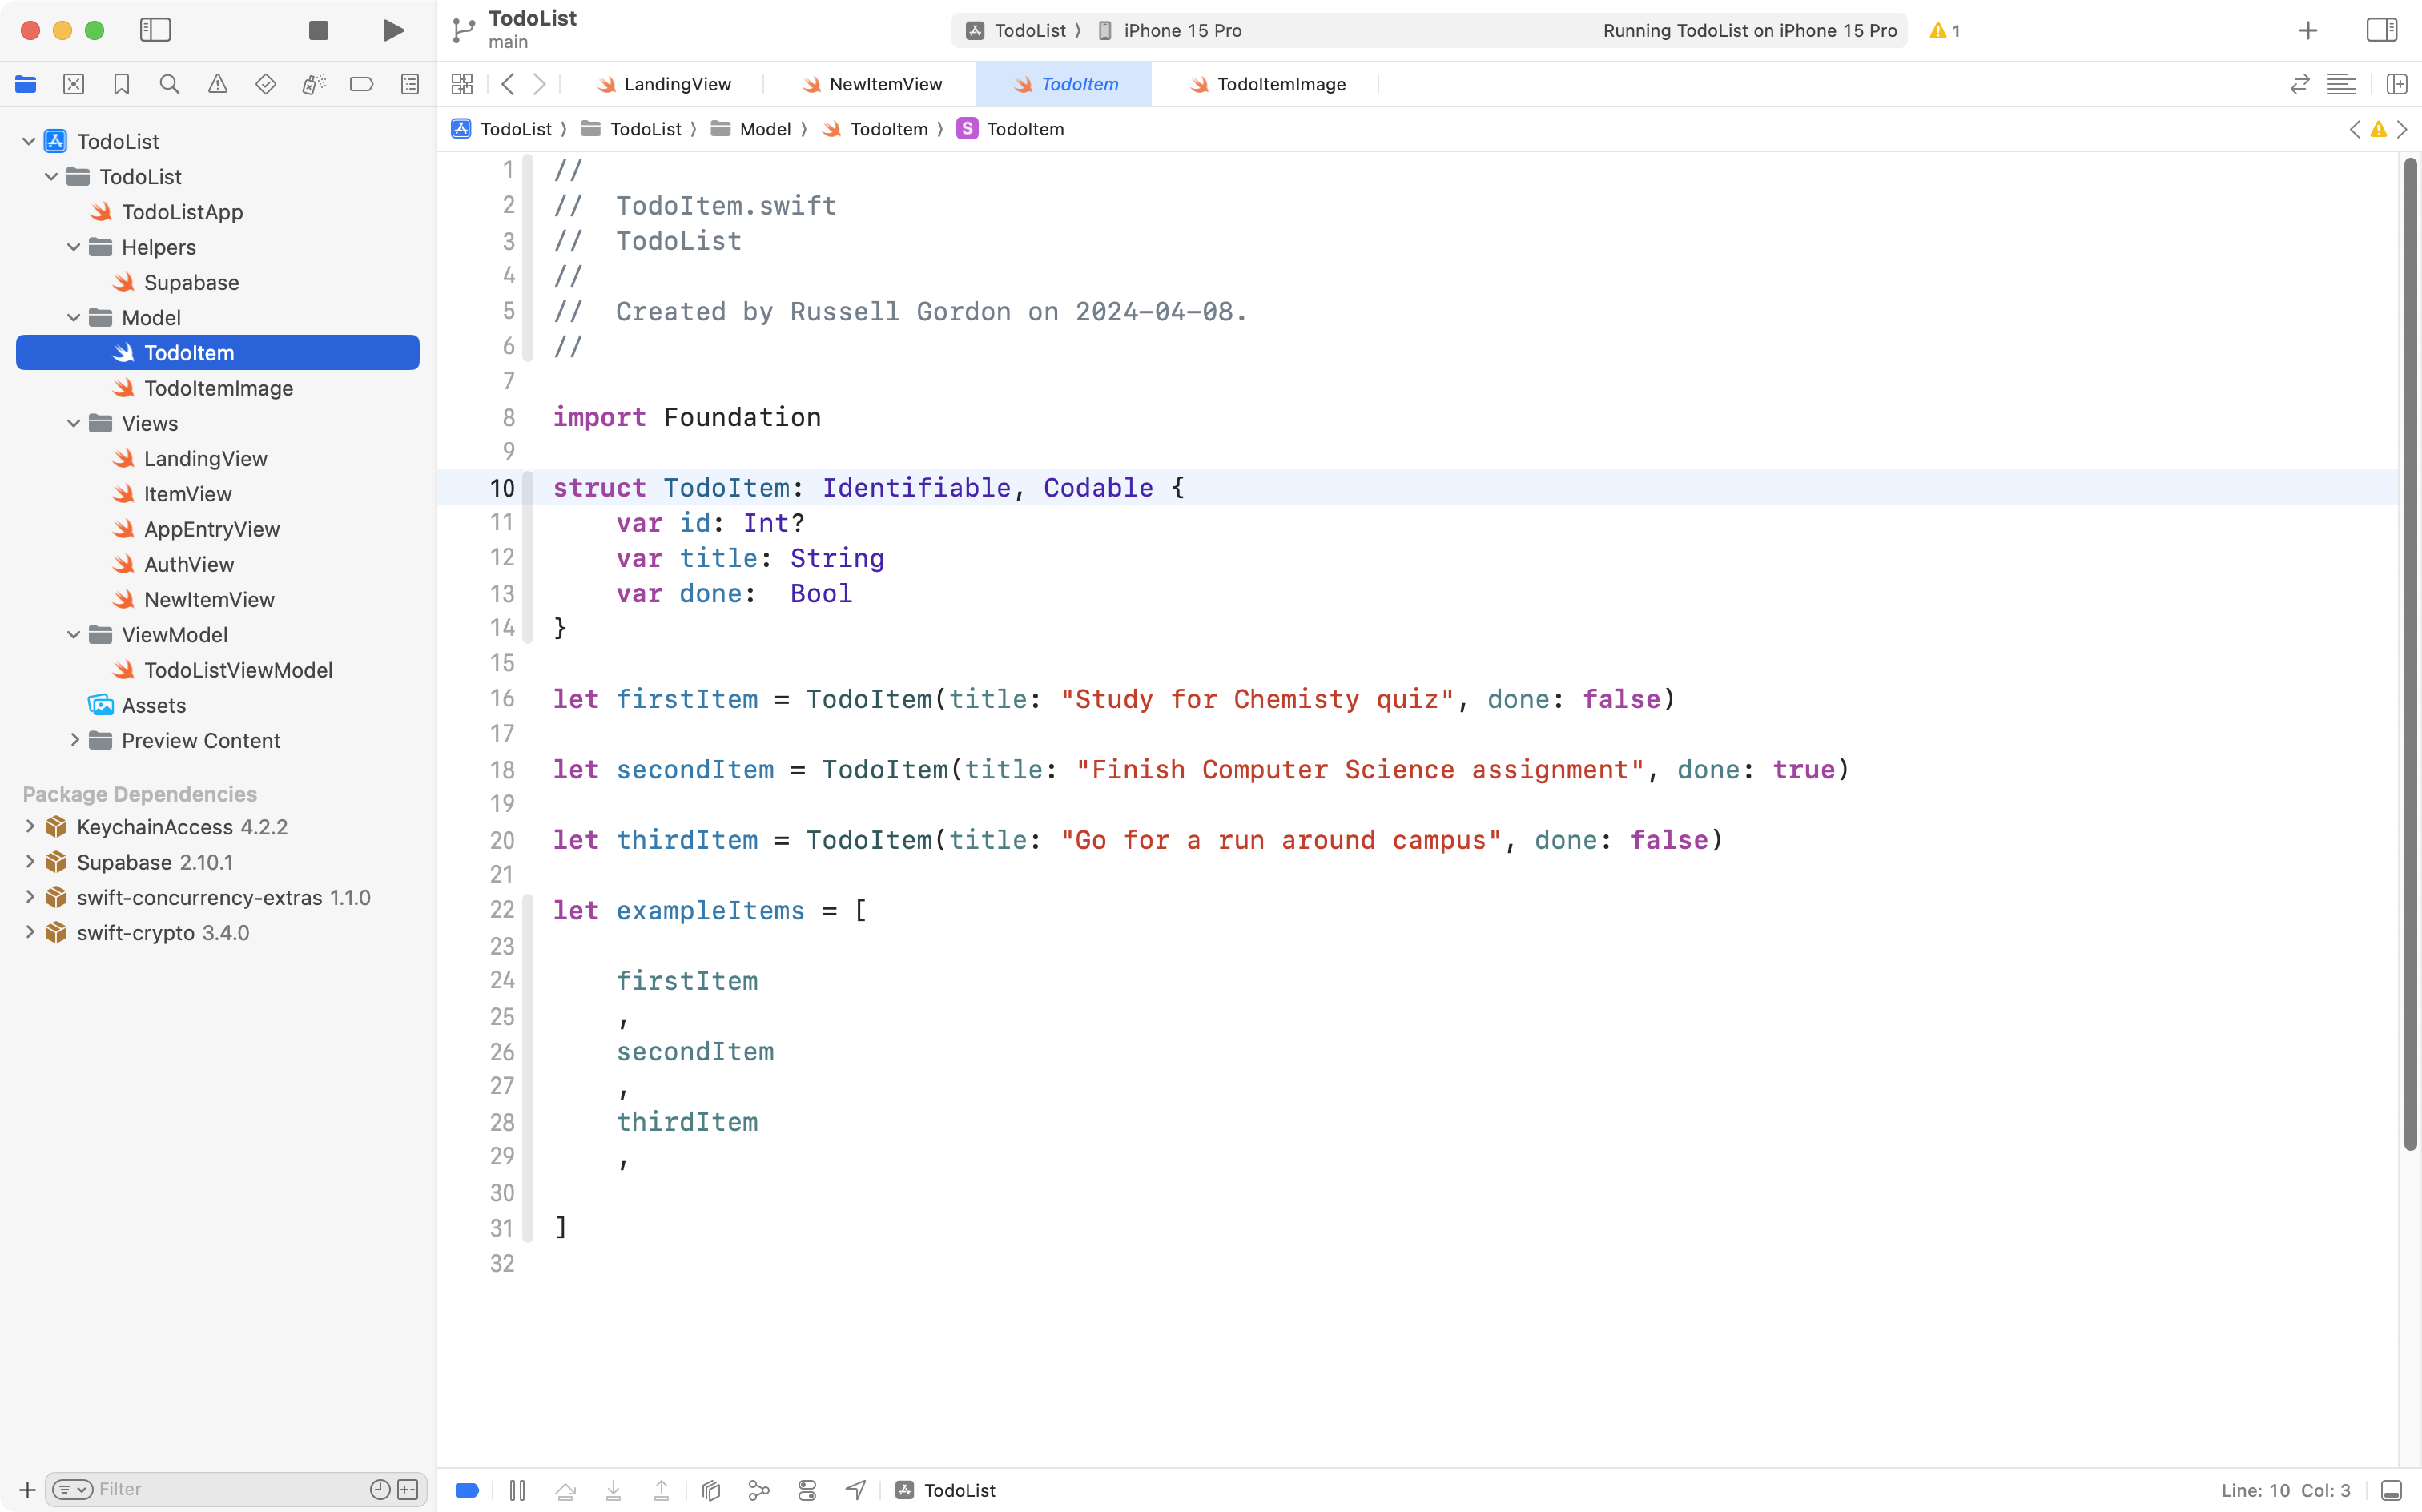Expand the Preview Content folder

[x=74, y=740]
